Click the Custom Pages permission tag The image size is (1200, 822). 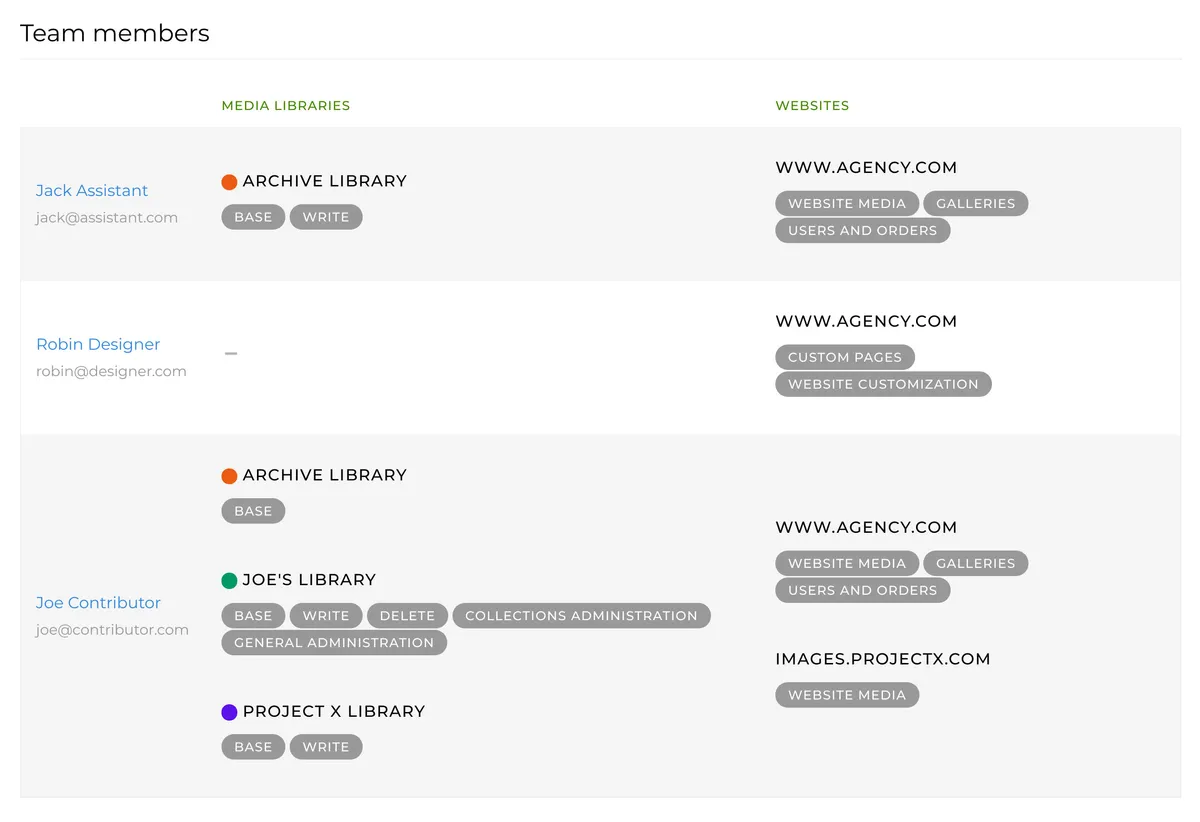[844, 357]
